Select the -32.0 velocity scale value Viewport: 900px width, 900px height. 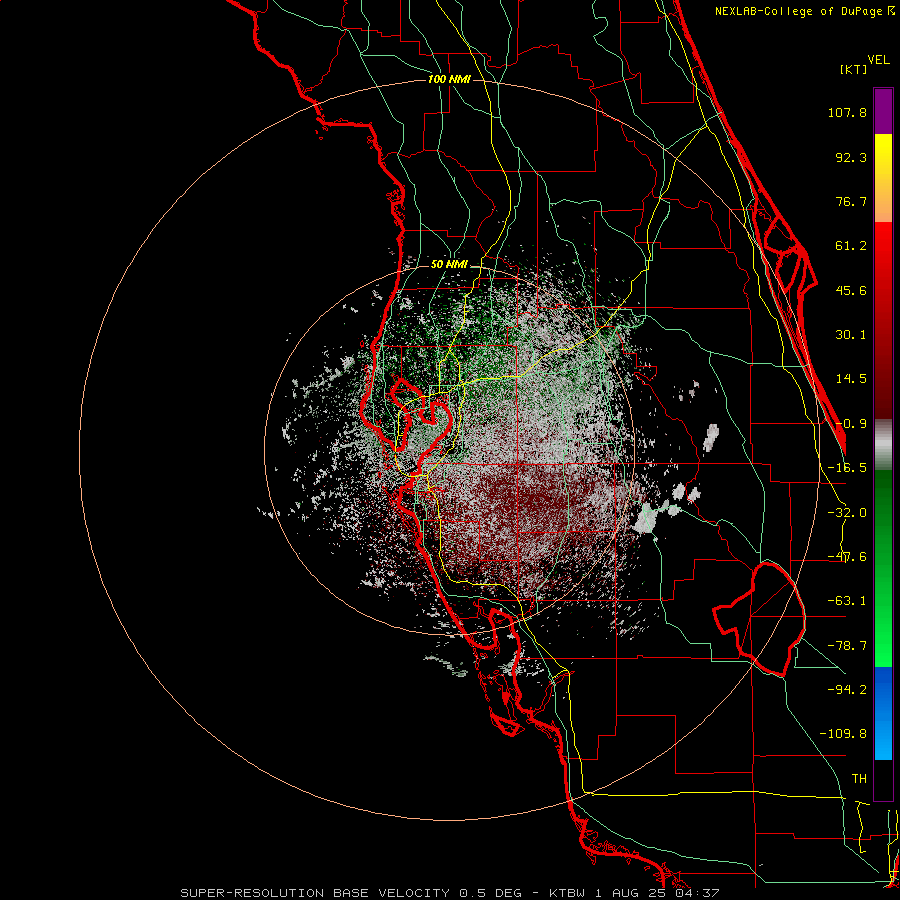click(x=847, y=513)
